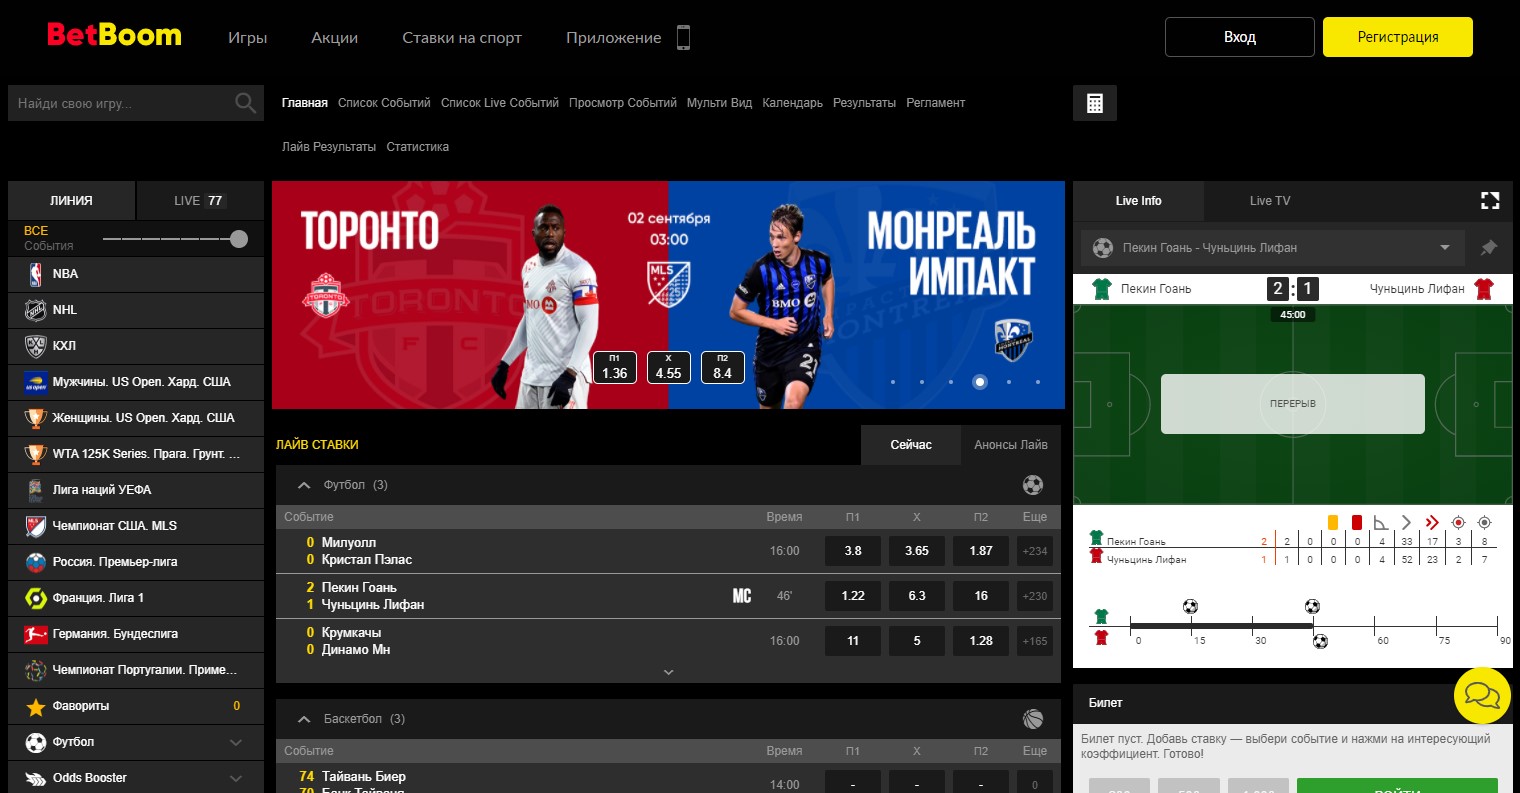Click the Франция Лига 1 icon

[36, 598]
